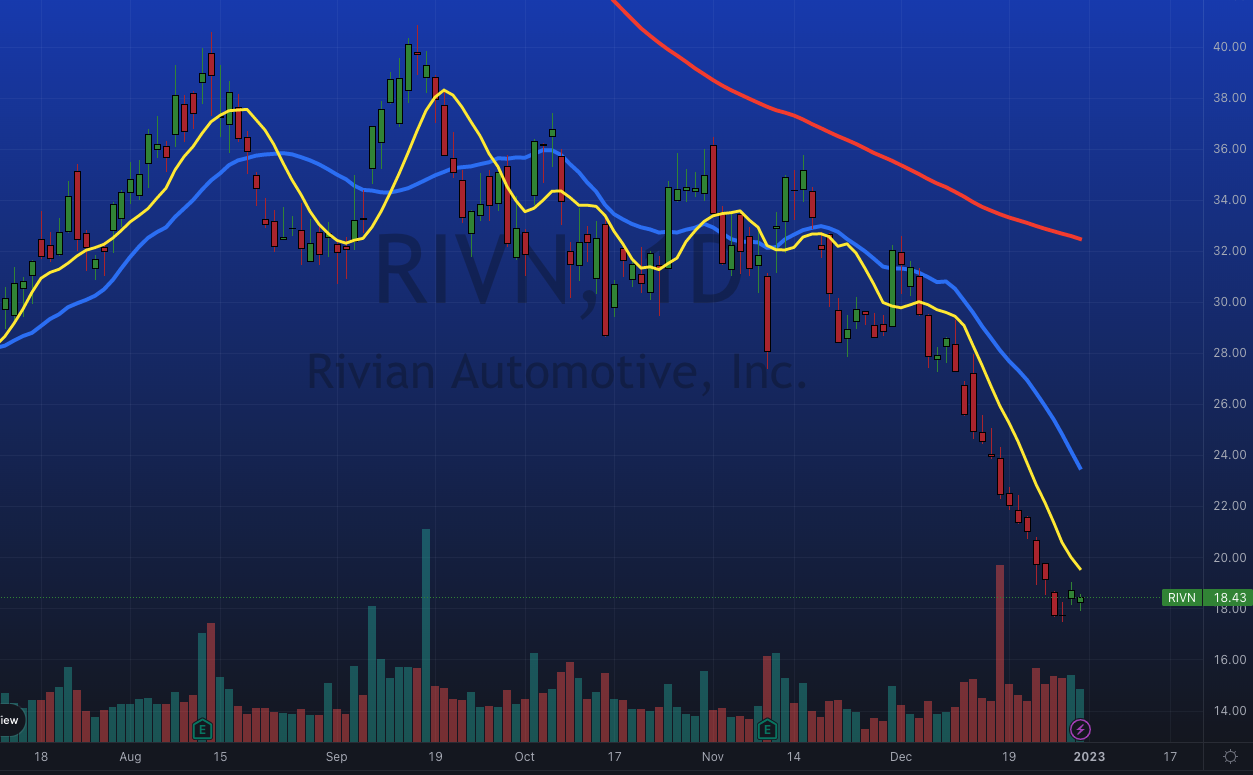Open the purple lightning bolt event marker
This screenshot has height=775, width=1253.
(1080, 729)
